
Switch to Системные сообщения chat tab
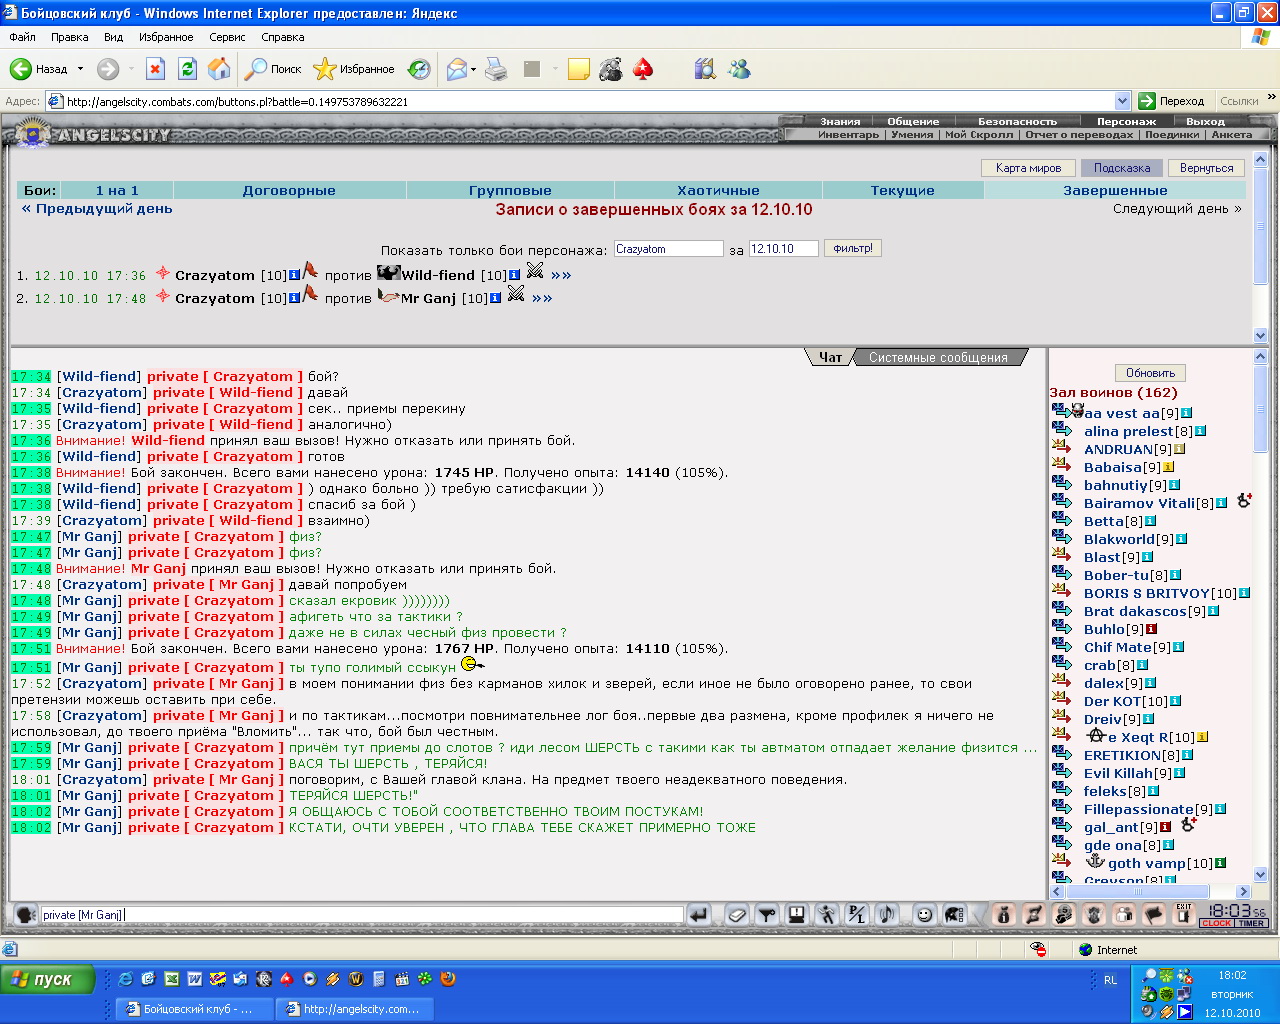point(938,357)
